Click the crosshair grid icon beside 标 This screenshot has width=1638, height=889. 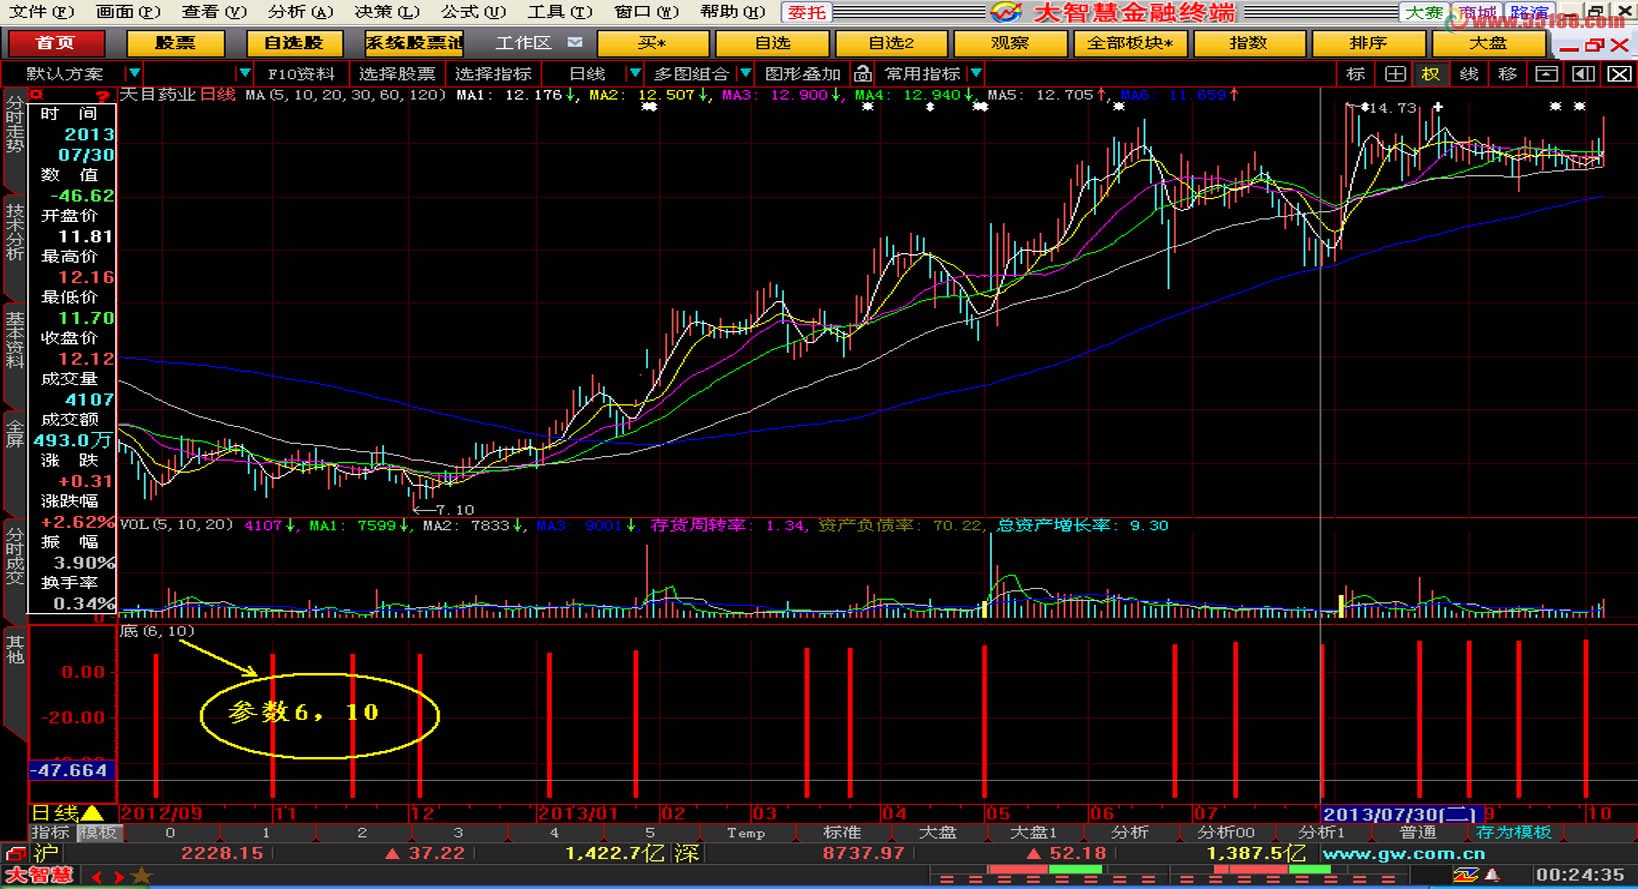[x=1394, y=74]
